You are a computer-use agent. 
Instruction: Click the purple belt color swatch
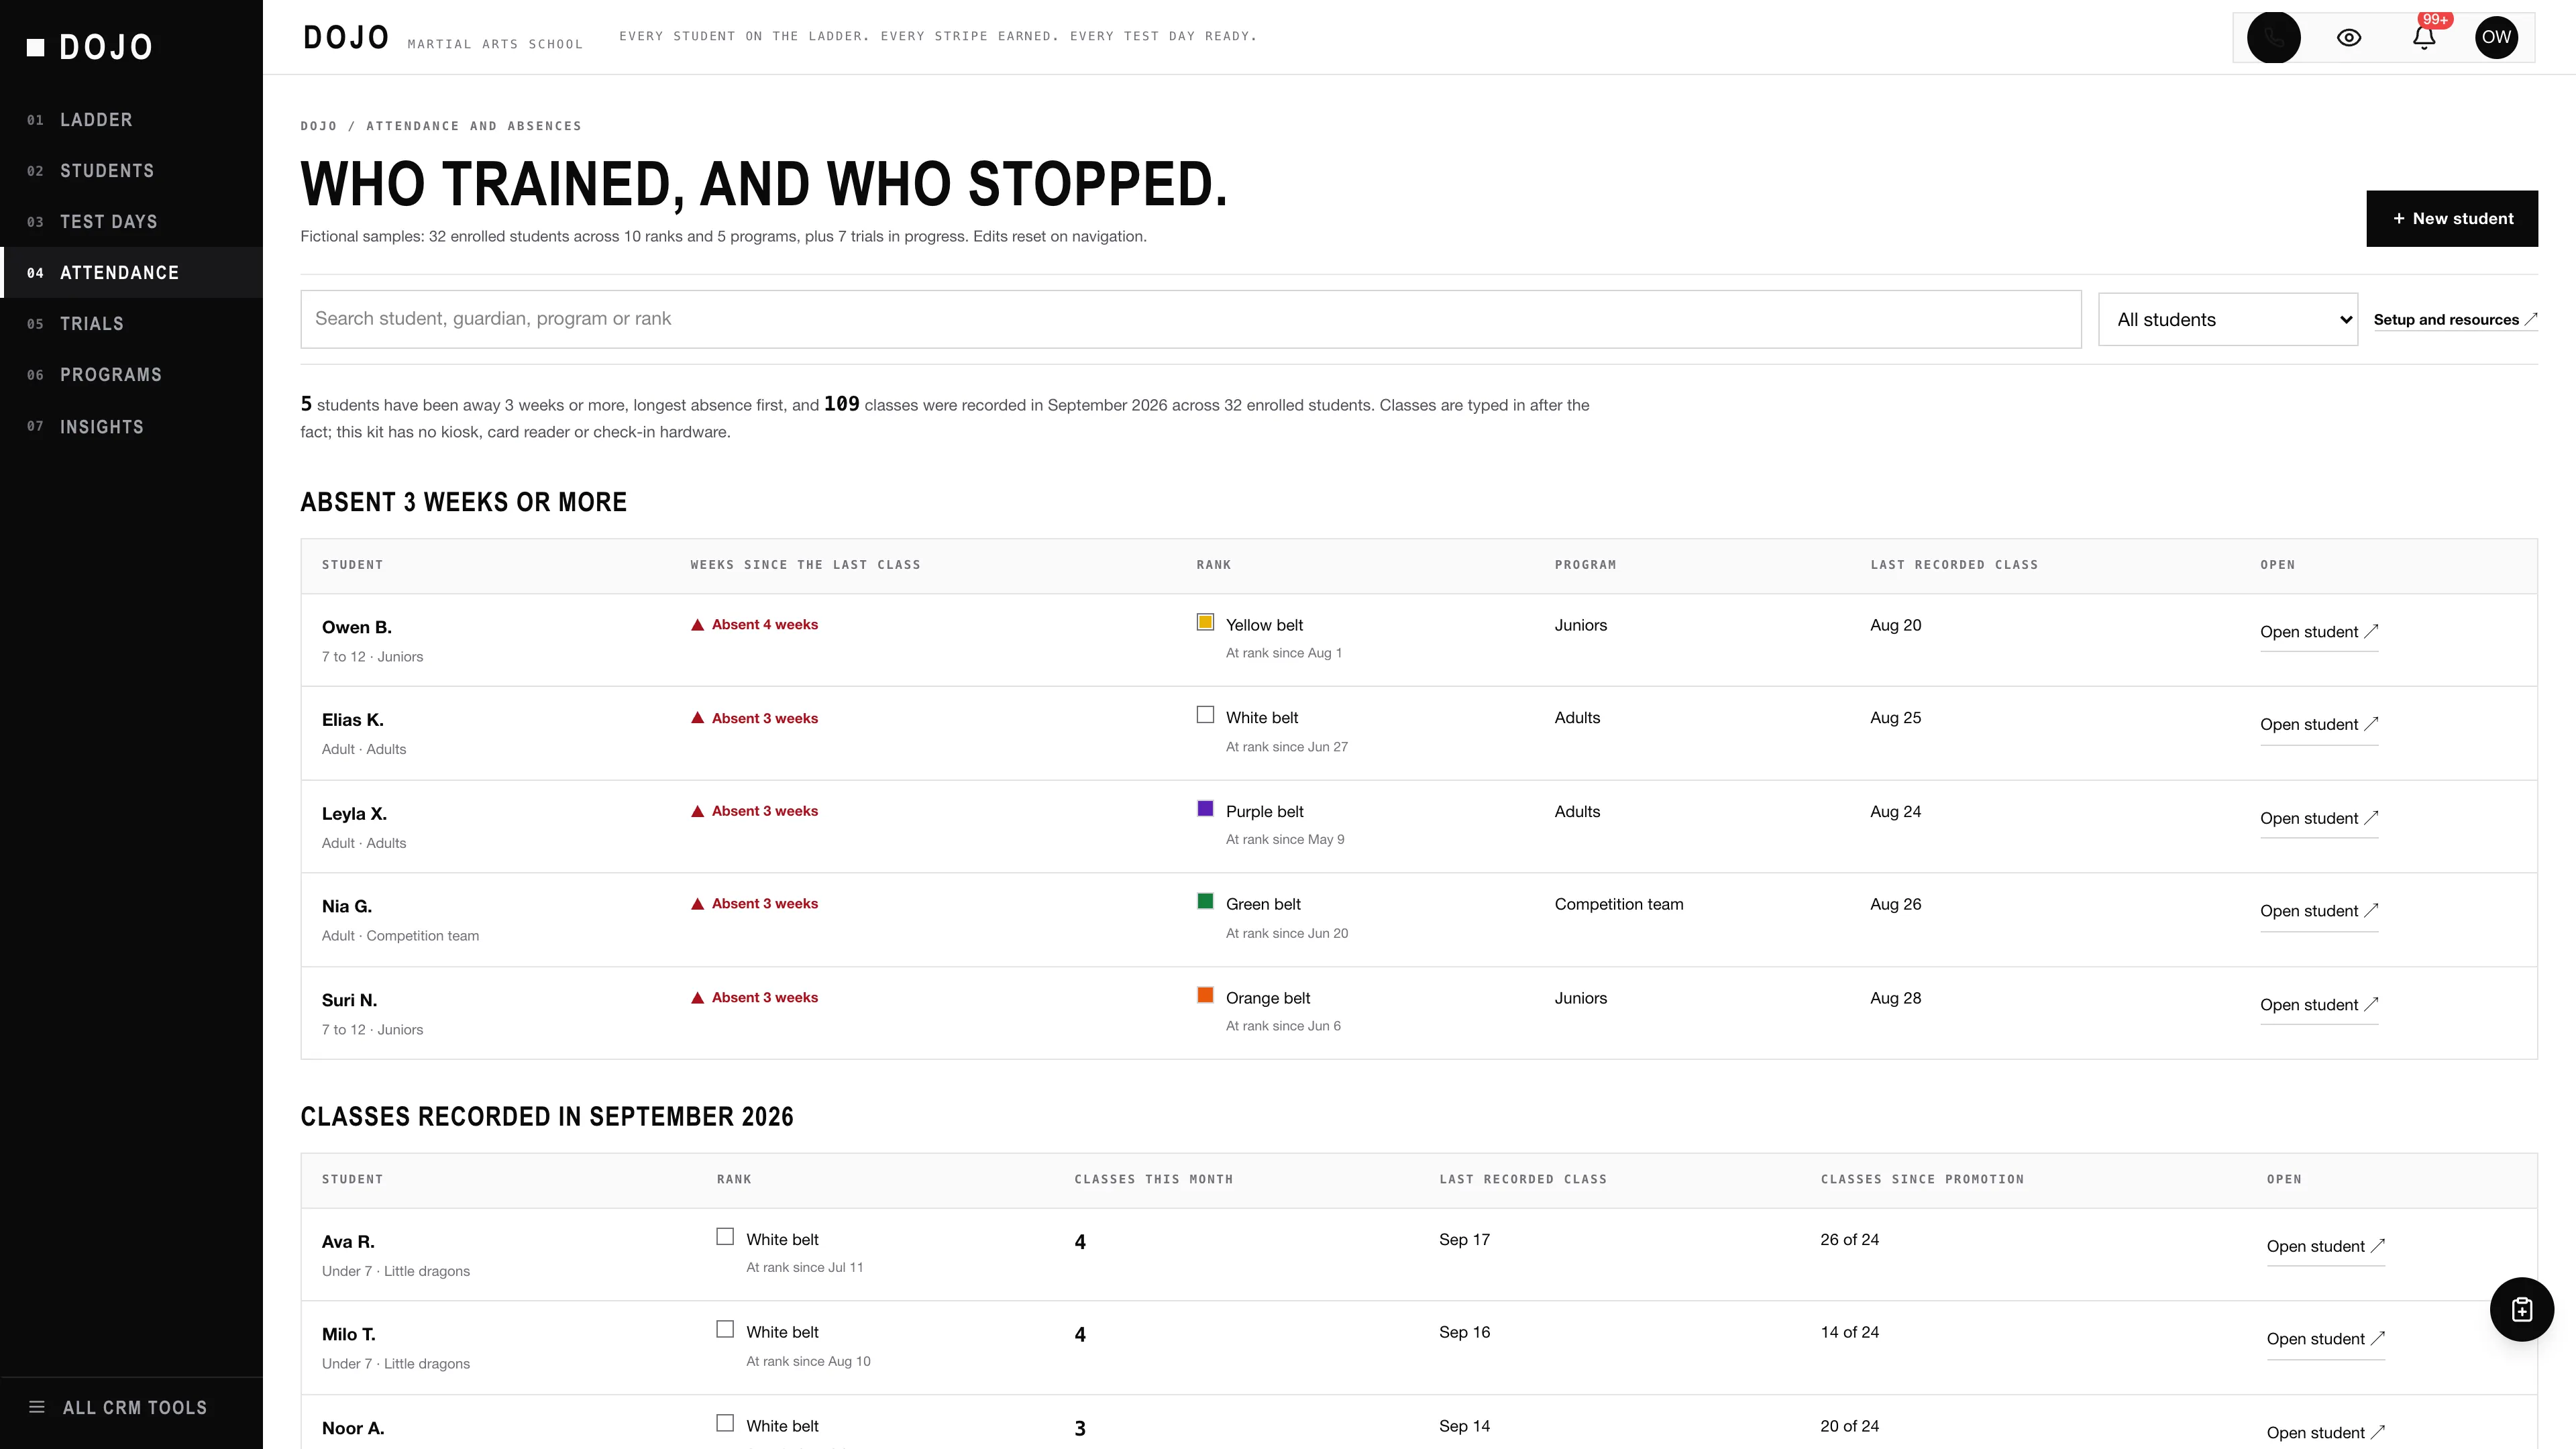pos(1205,808)
